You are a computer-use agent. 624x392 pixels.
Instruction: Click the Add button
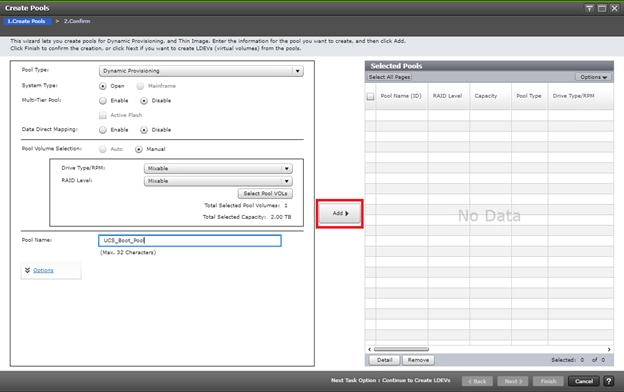point(340,213)
